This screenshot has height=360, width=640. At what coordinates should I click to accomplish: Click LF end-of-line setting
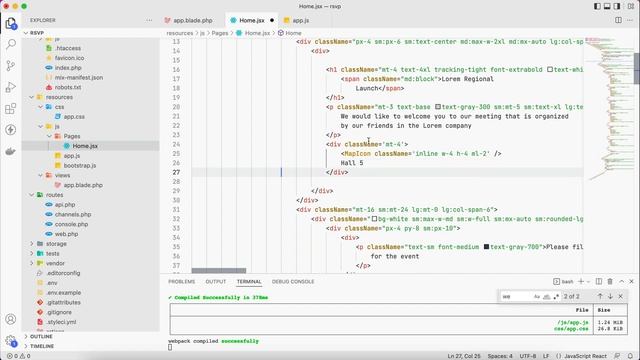546,356
